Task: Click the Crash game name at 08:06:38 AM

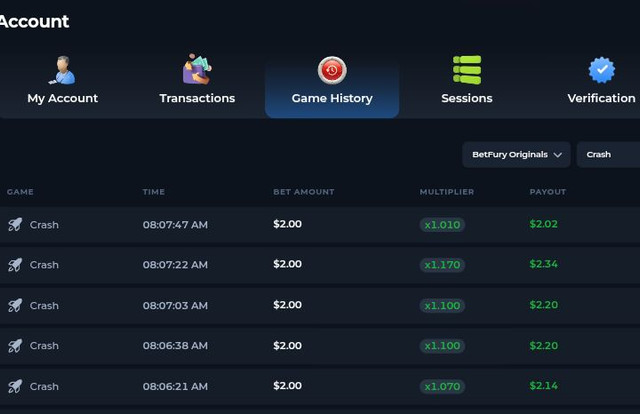Action: (44, 345)
